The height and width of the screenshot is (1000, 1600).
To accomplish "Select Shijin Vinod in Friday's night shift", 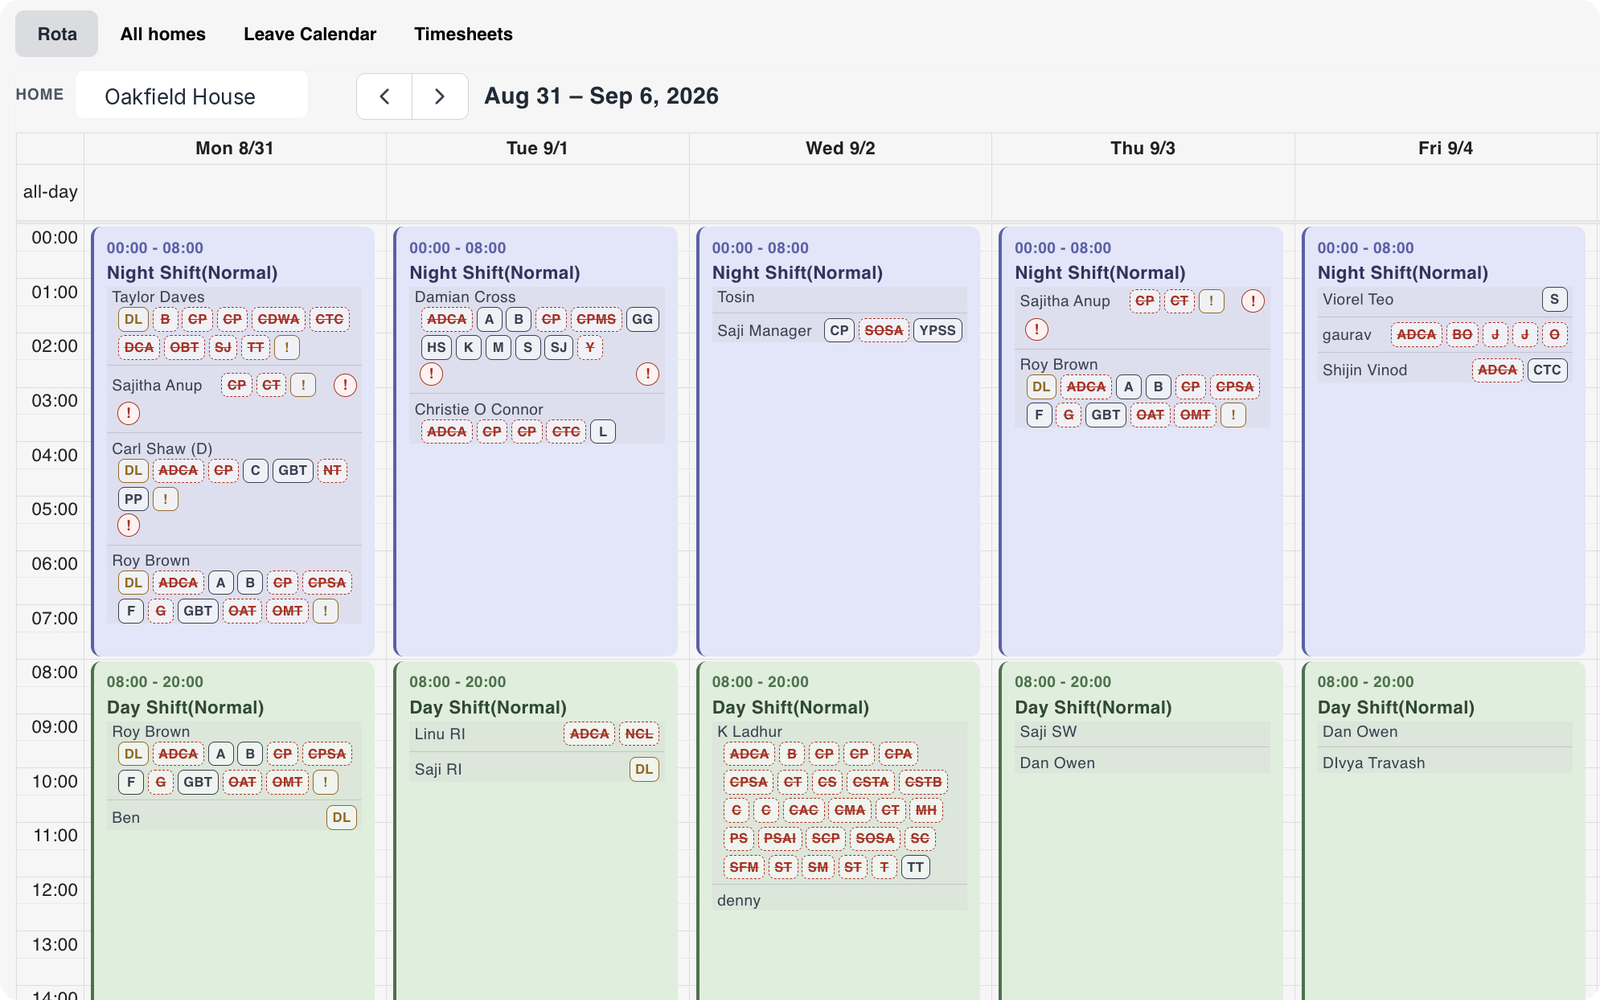I will [1365, 370].
